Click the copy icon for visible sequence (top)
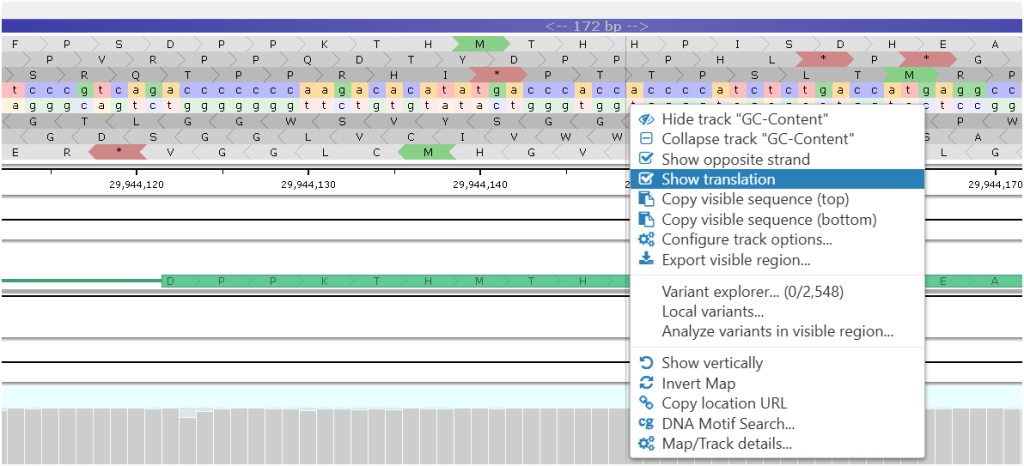 pyautogui.click(x=646, y=200)
